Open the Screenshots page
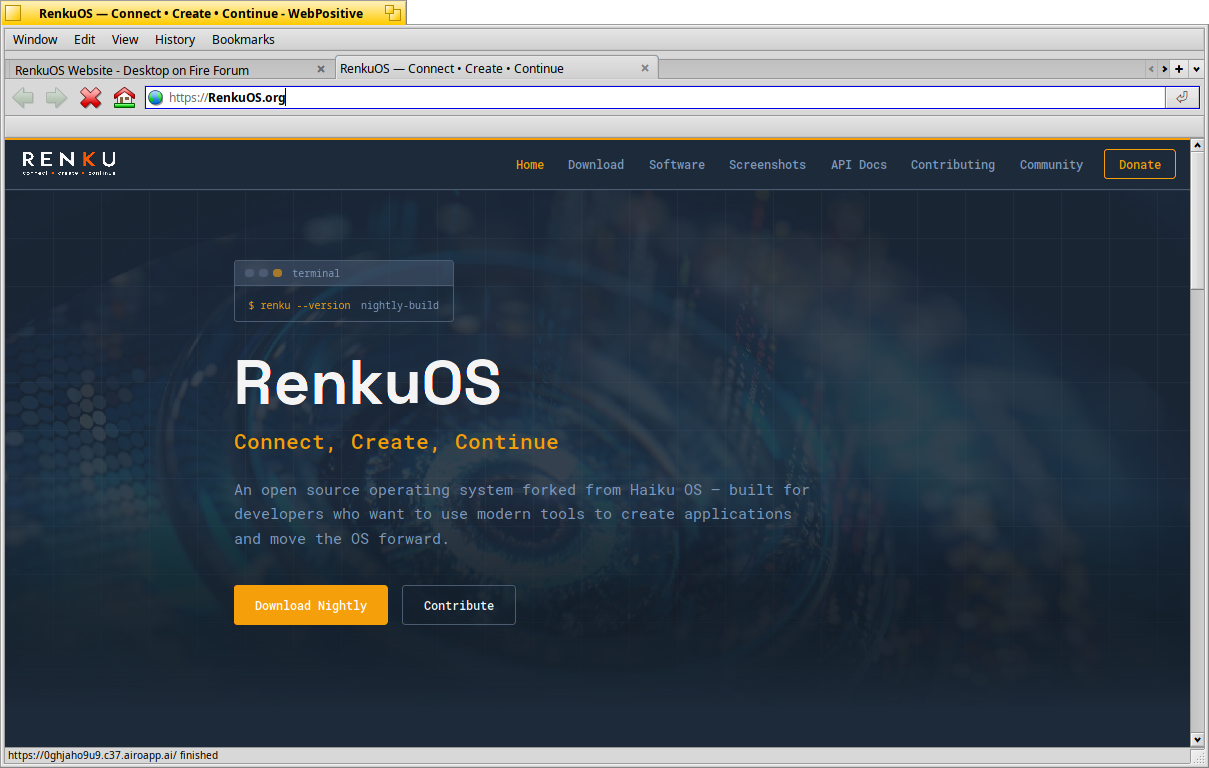The image size is (1209, 768). (x=767, y=165)
